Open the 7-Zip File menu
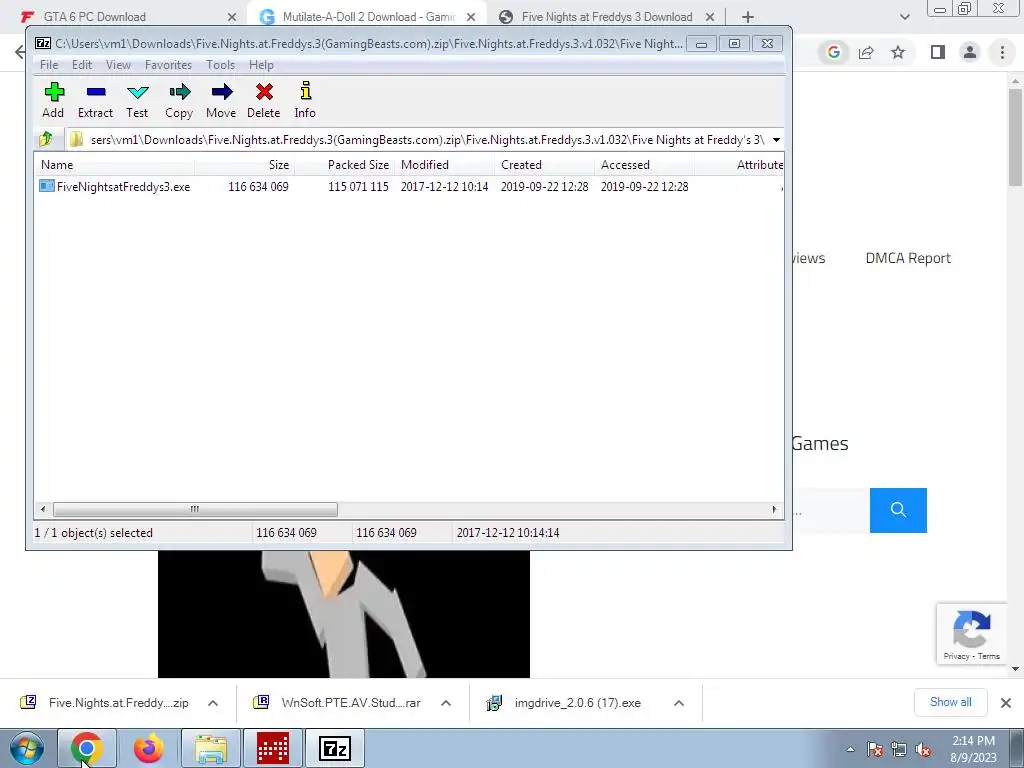1024x768 pixels. pyautogui.click(x=49, y=65)
